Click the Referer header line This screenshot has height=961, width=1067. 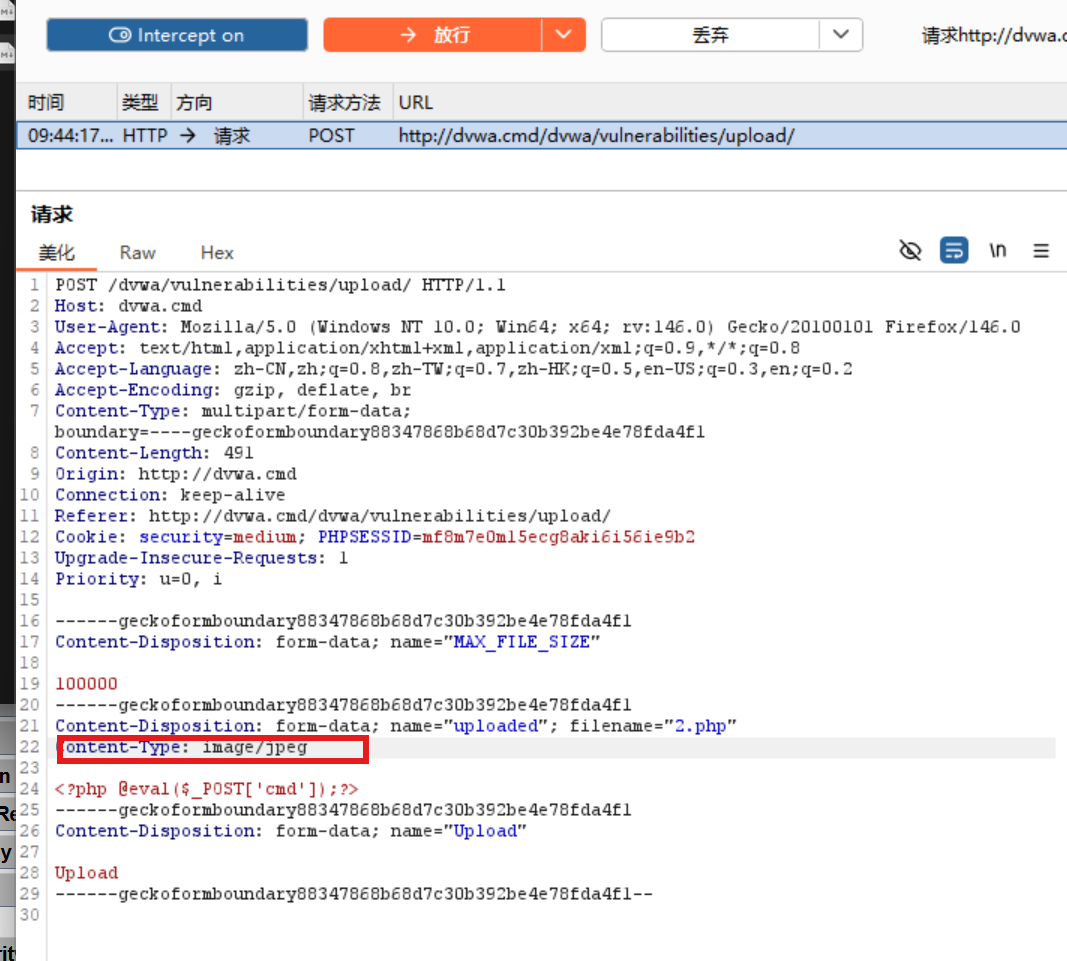[333, 516]
